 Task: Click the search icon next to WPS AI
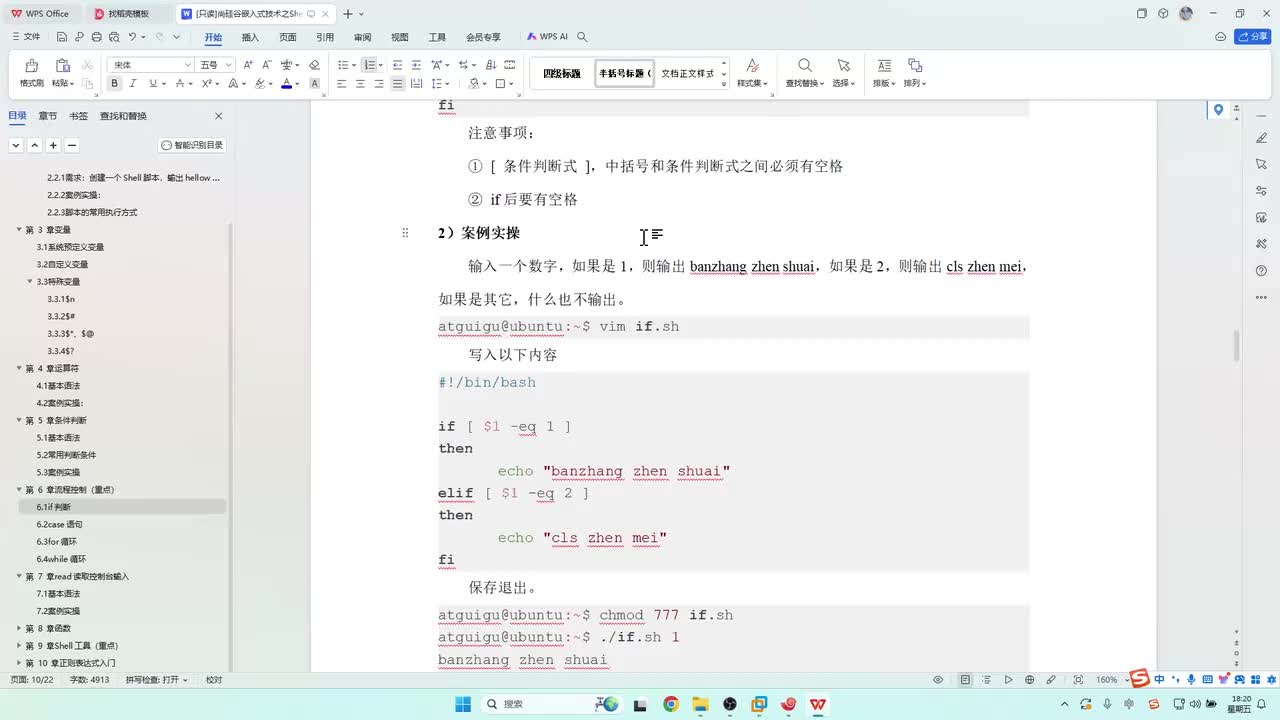582,37
